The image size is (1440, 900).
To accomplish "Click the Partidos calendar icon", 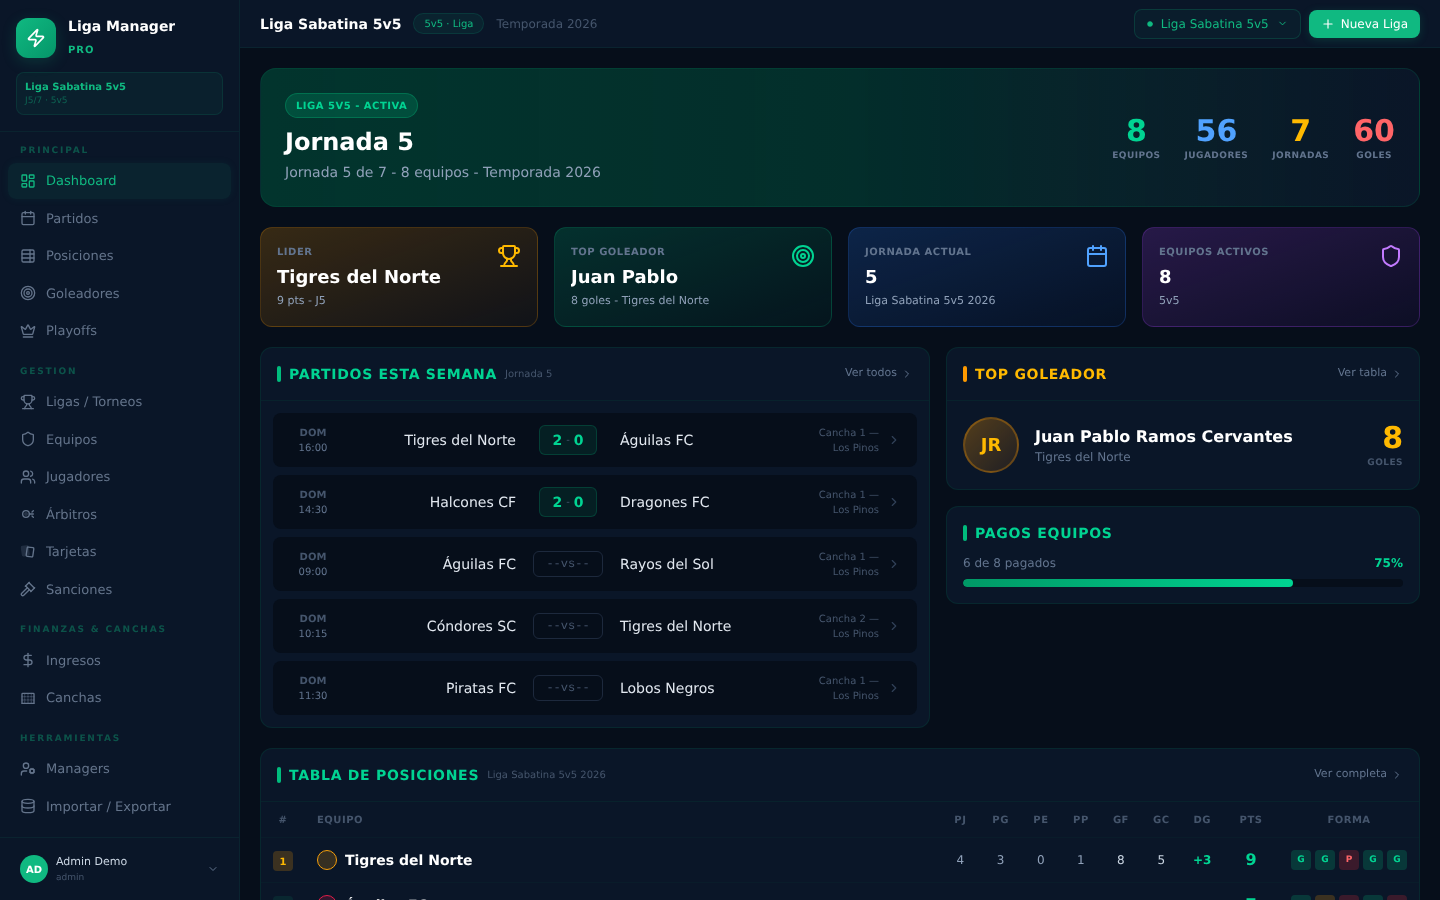I will tap(28, 218).
